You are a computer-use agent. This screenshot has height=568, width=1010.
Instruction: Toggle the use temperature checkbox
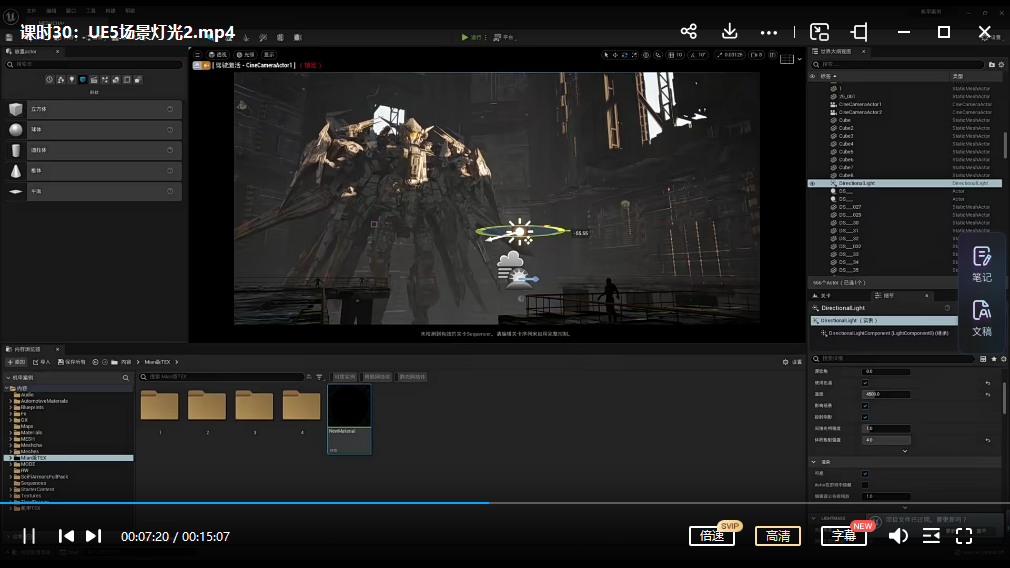point(865,383)
